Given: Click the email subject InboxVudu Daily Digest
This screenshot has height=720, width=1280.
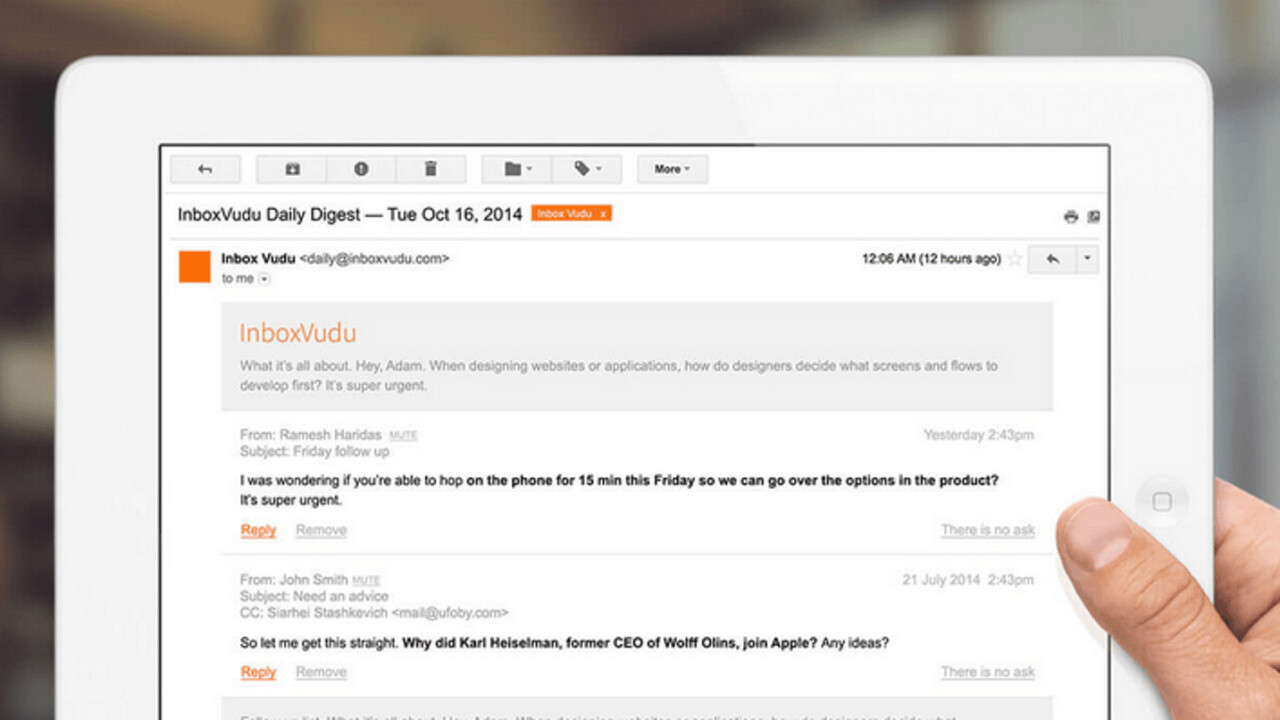Looking at the screenshot, I should coord(350,214).
